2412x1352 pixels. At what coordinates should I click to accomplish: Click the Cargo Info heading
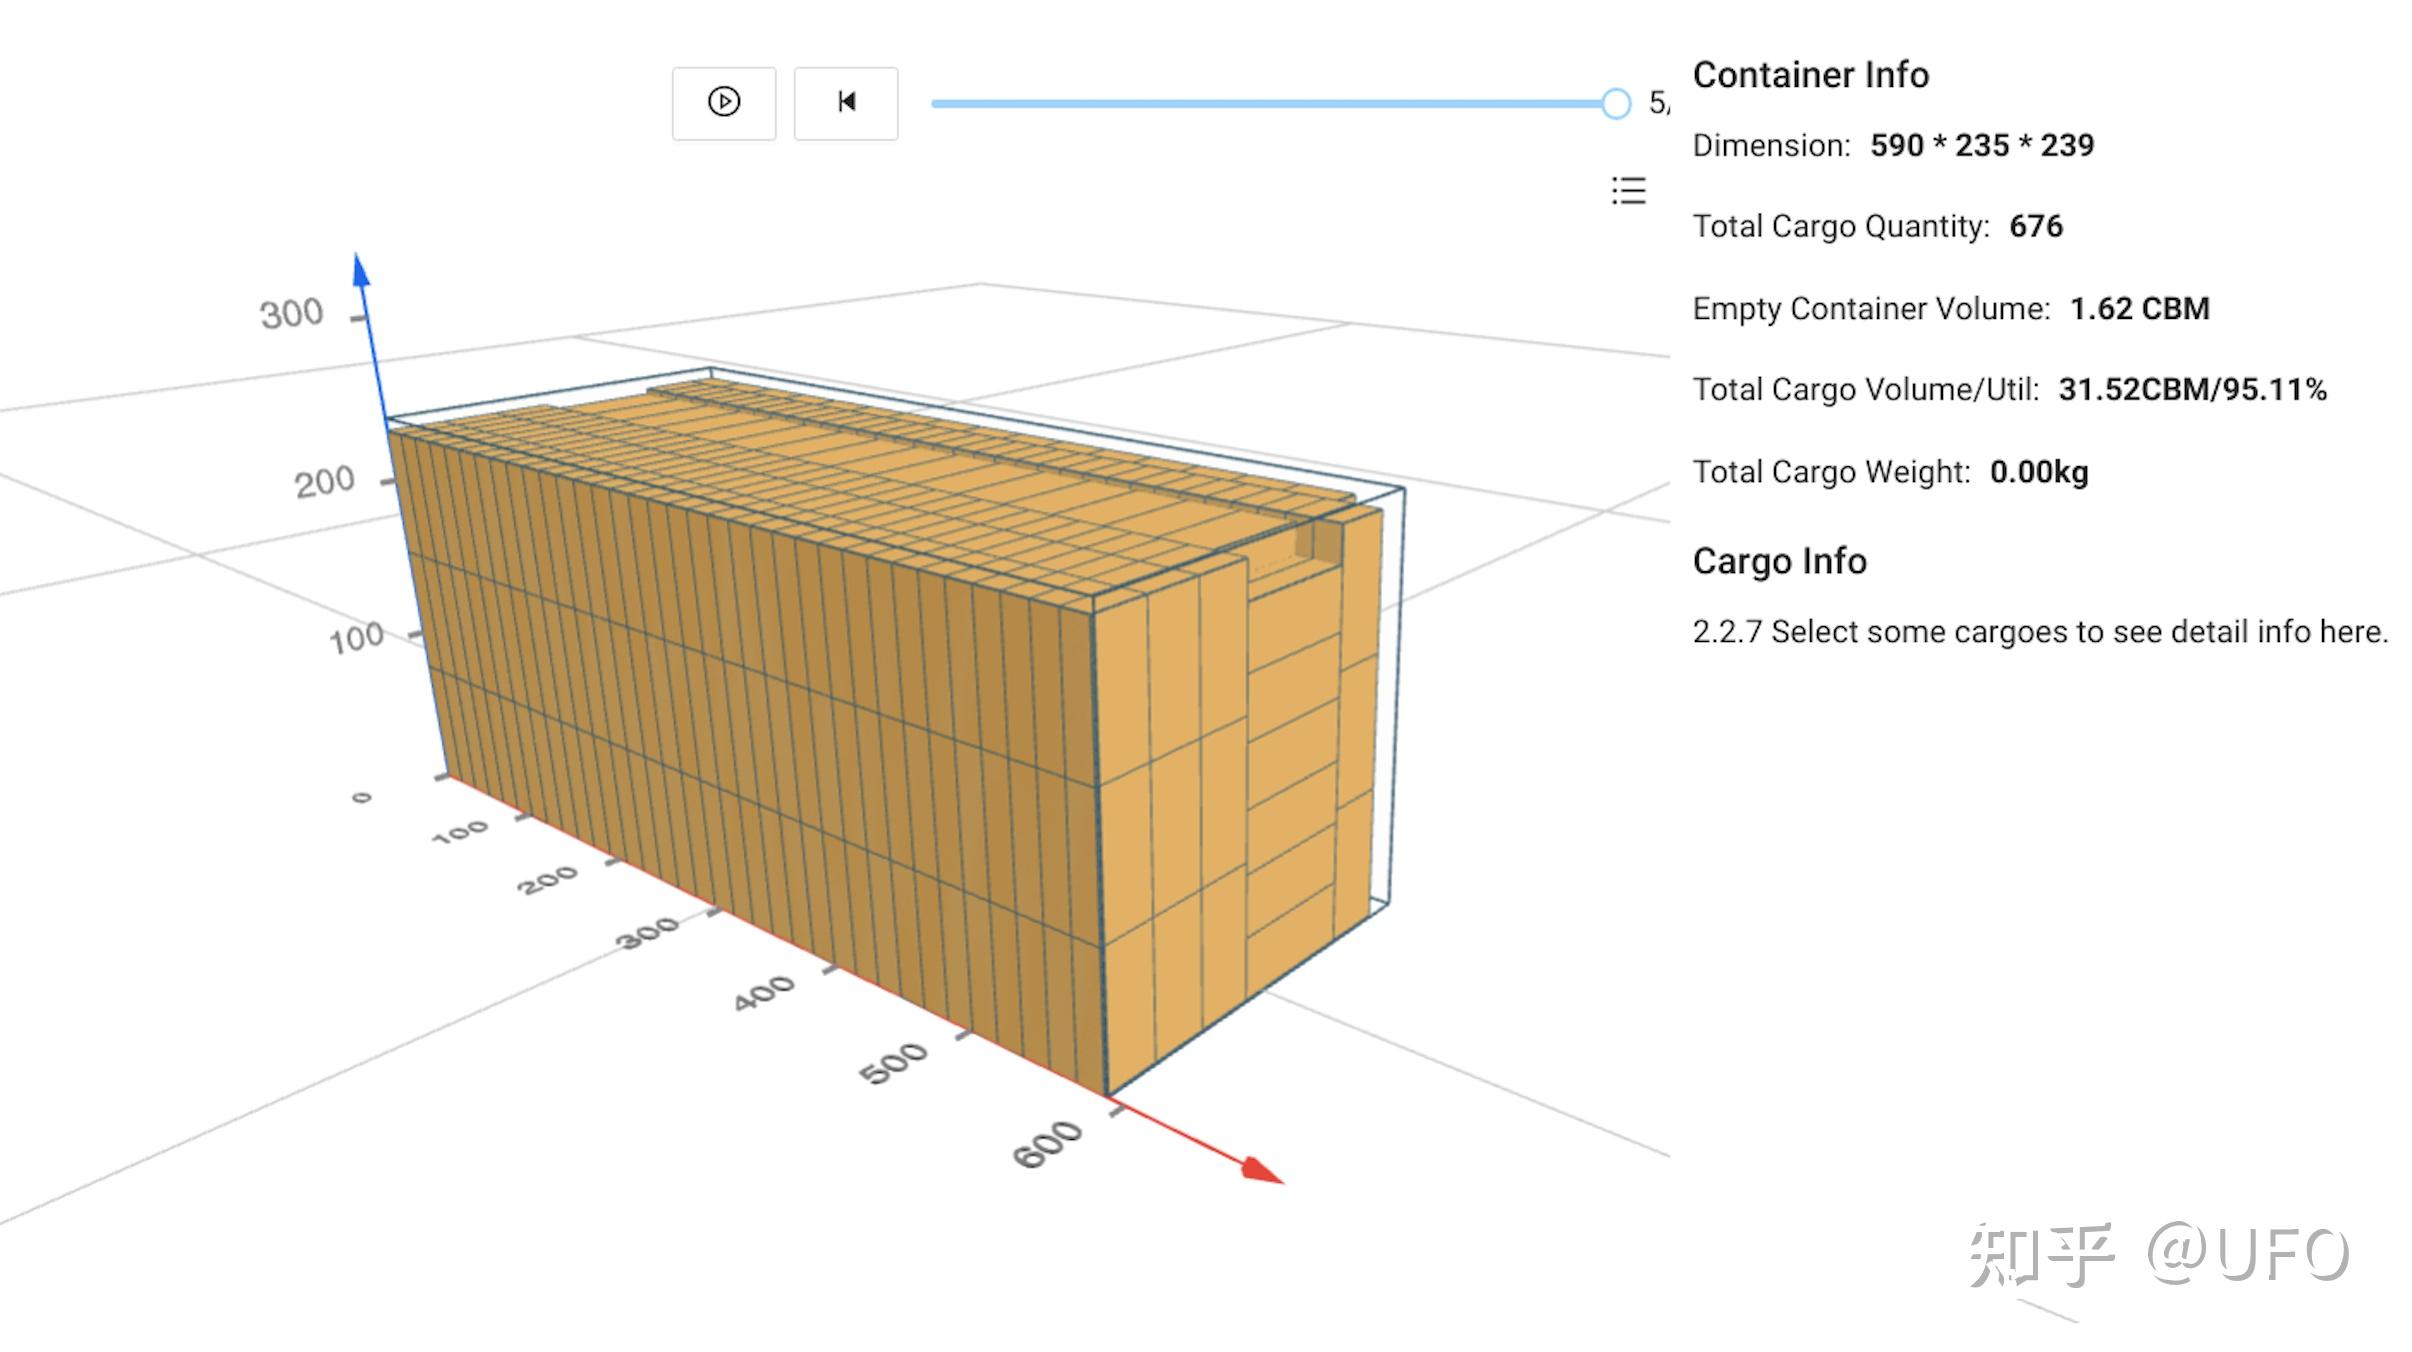click(1779, 561)
